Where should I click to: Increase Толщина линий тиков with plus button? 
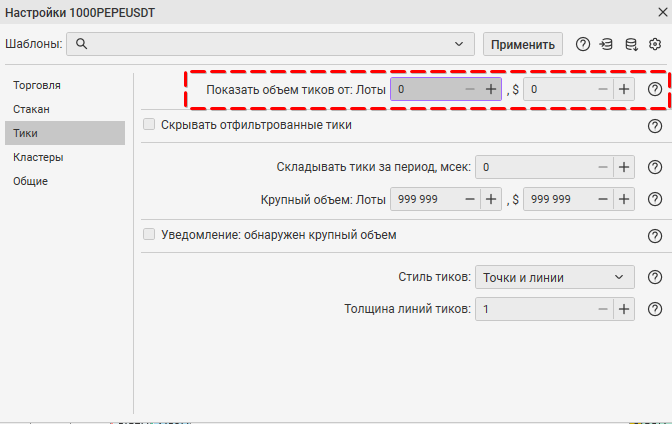point(623,309)
